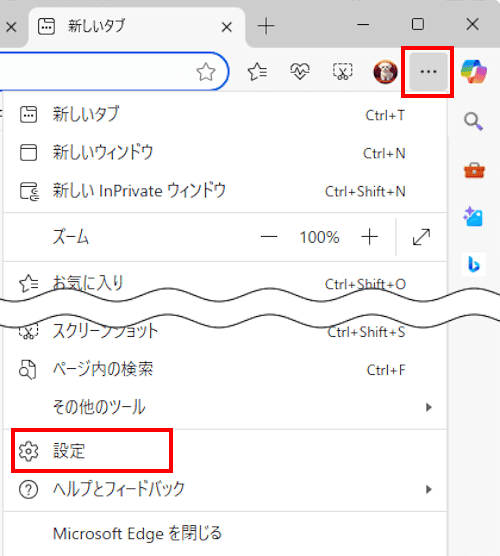The height and width of the screenshot is (556, 500).
Task: Open the sidebar Search magnifier icon
Action: (x=474, y=122)
